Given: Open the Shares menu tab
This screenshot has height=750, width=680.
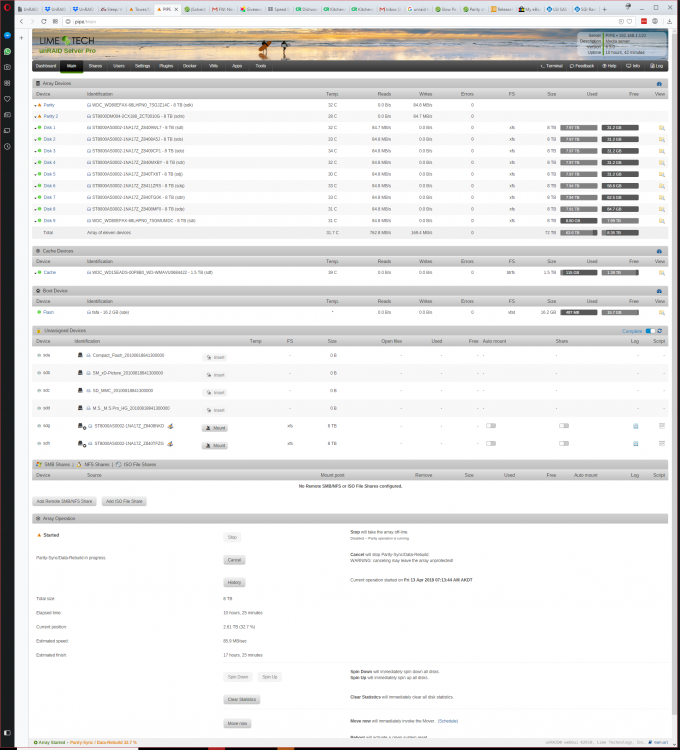Looking at the screenshot, I should point(95,66).
